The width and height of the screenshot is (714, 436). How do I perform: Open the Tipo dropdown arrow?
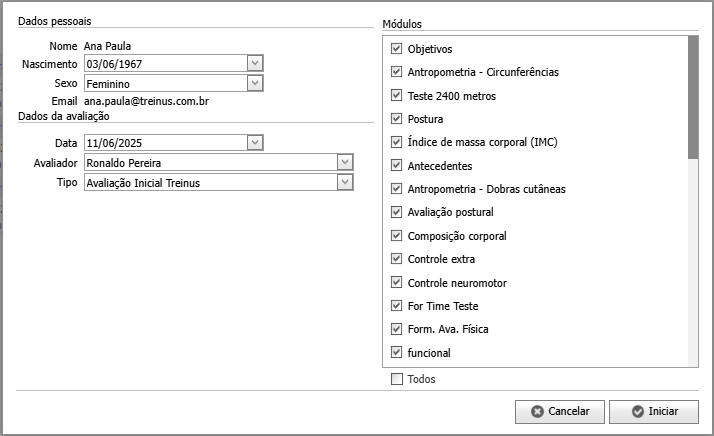click(x=345, y=182)
